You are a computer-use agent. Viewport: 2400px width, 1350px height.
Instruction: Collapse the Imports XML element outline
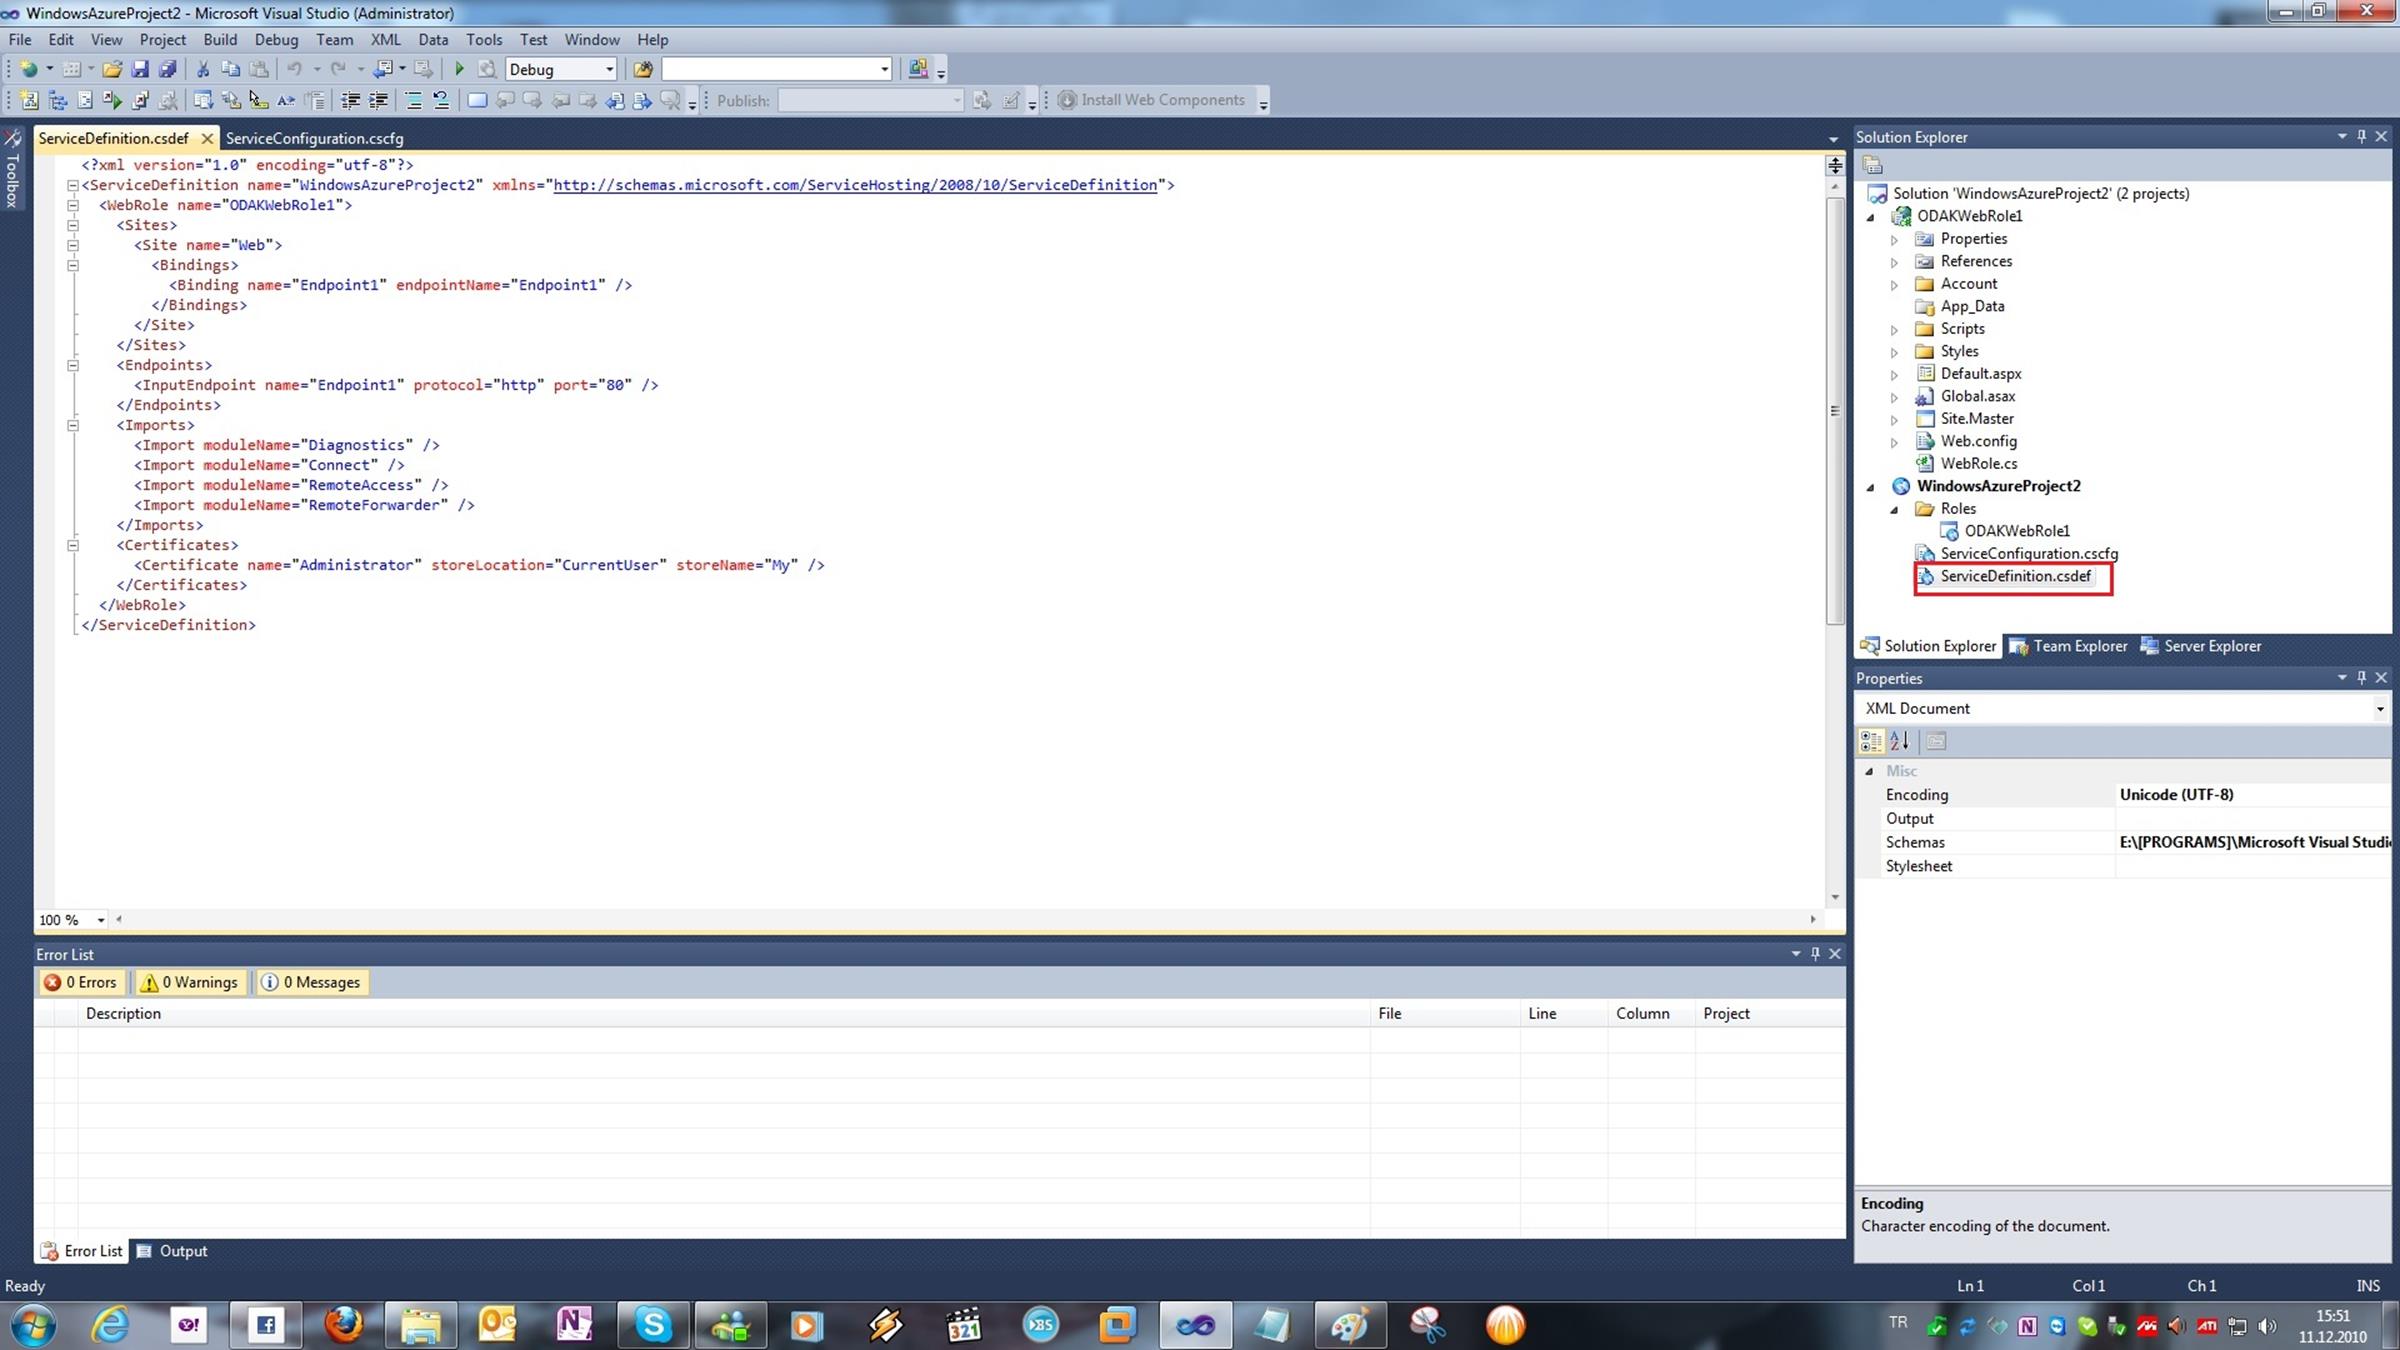tap(72, 425)
